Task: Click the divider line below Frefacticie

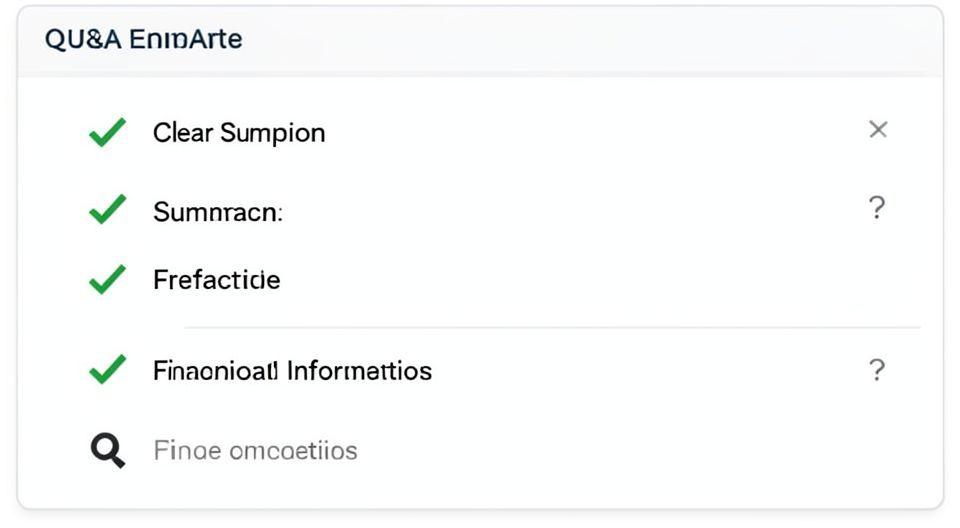Action: pos(550,327)
